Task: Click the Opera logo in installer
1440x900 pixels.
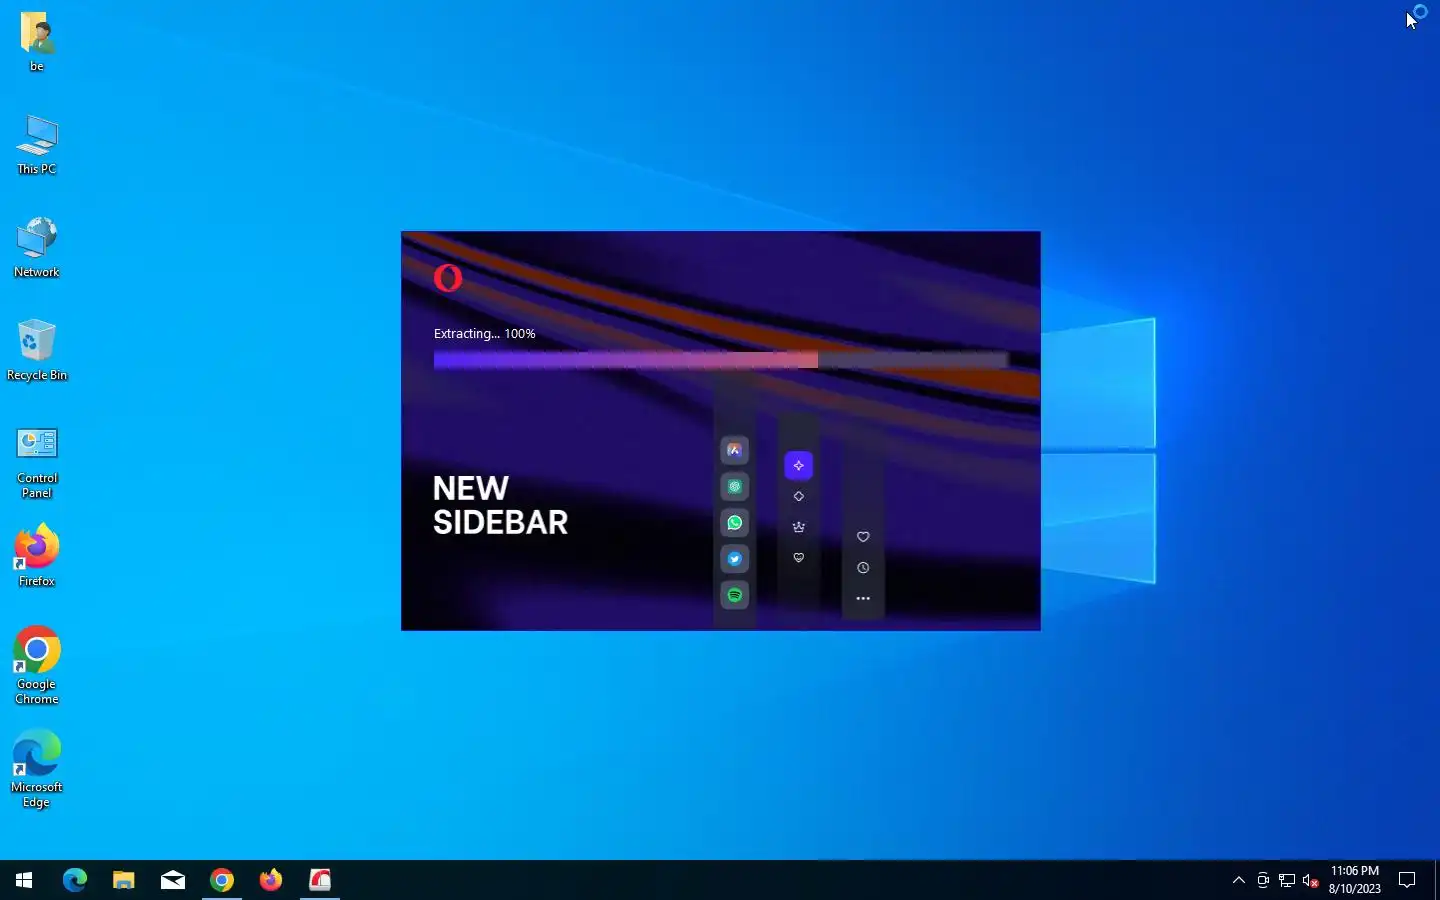Action: [x=448, y=278]
